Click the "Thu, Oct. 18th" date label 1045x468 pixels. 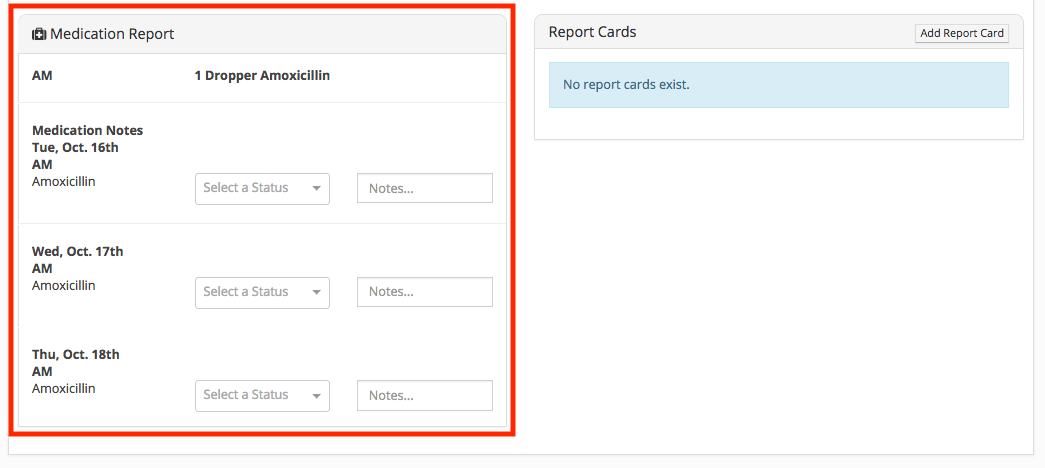tap(76, 354)
